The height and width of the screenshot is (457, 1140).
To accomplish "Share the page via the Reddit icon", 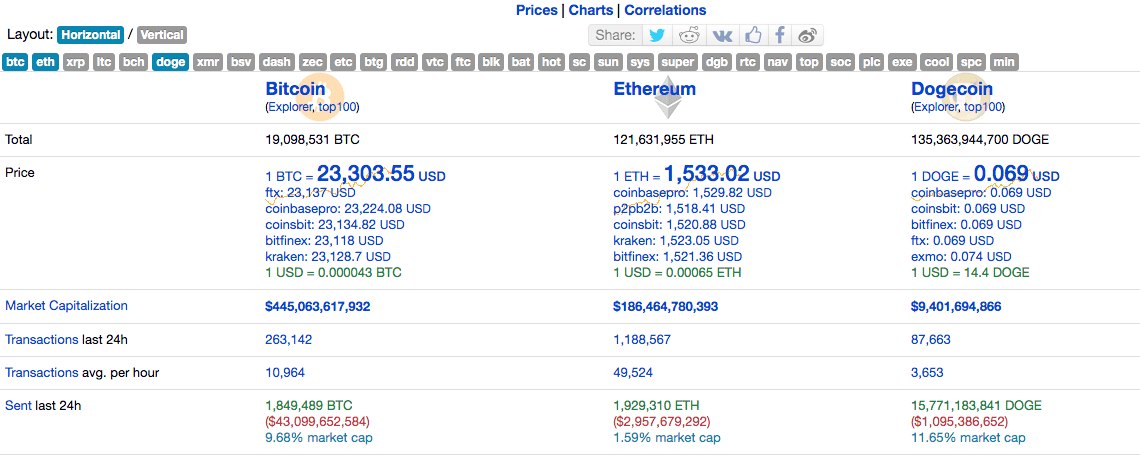I will pyautogui.click(x=688, y=35).
